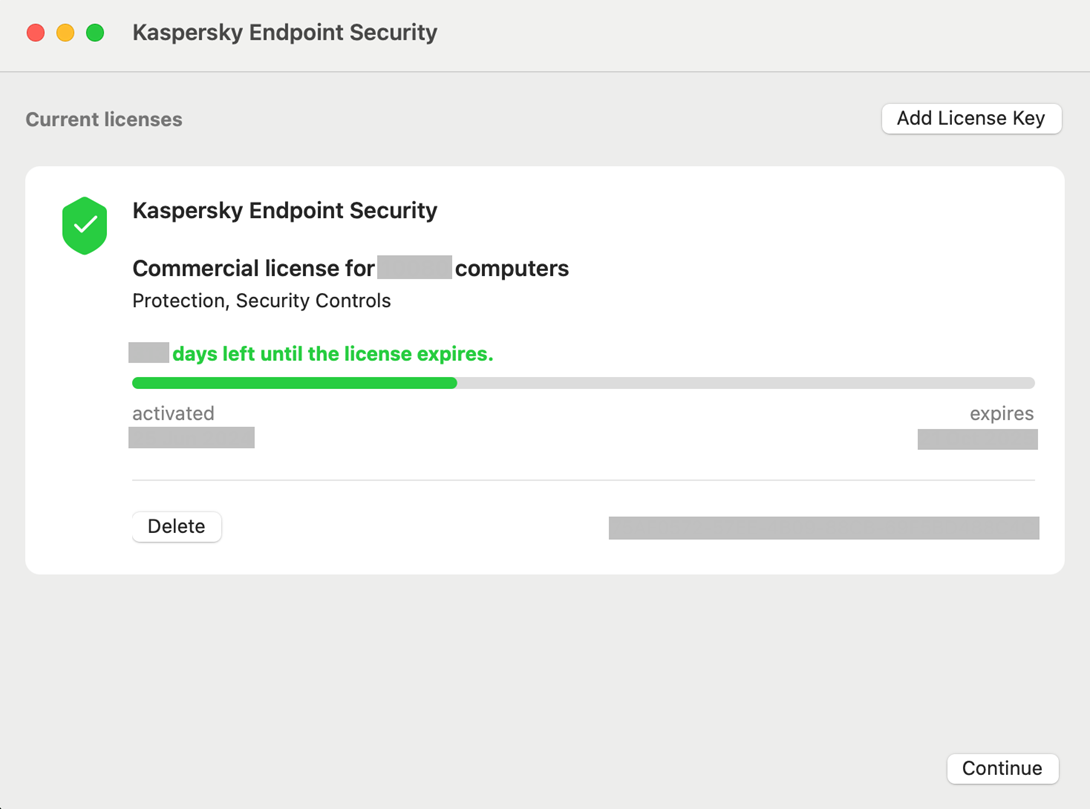Click the green shield checkmark icon

tap(85, 225)
